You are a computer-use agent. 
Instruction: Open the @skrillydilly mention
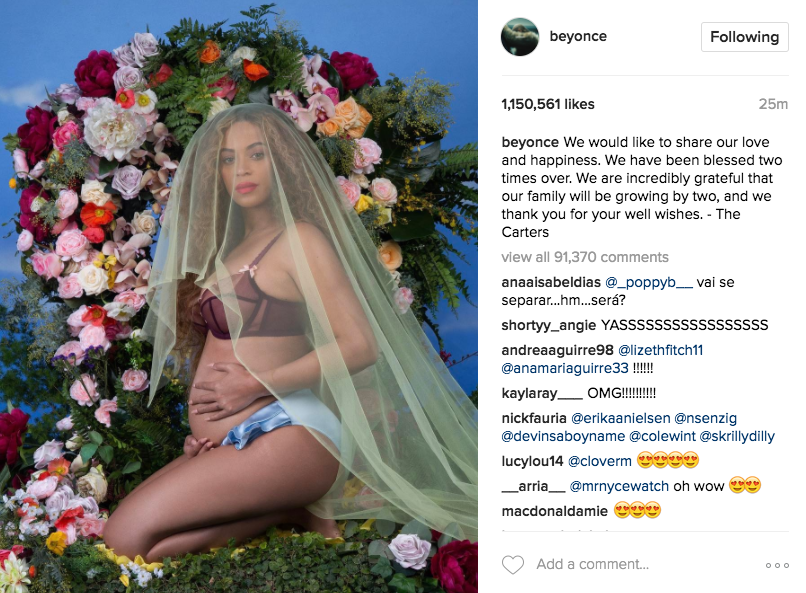[x=737, y=436]
